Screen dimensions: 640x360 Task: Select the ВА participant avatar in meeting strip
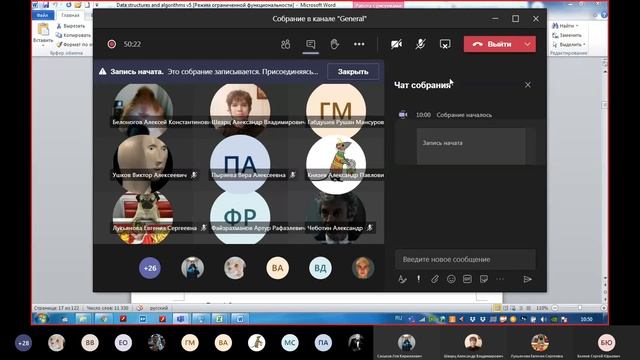278,268
